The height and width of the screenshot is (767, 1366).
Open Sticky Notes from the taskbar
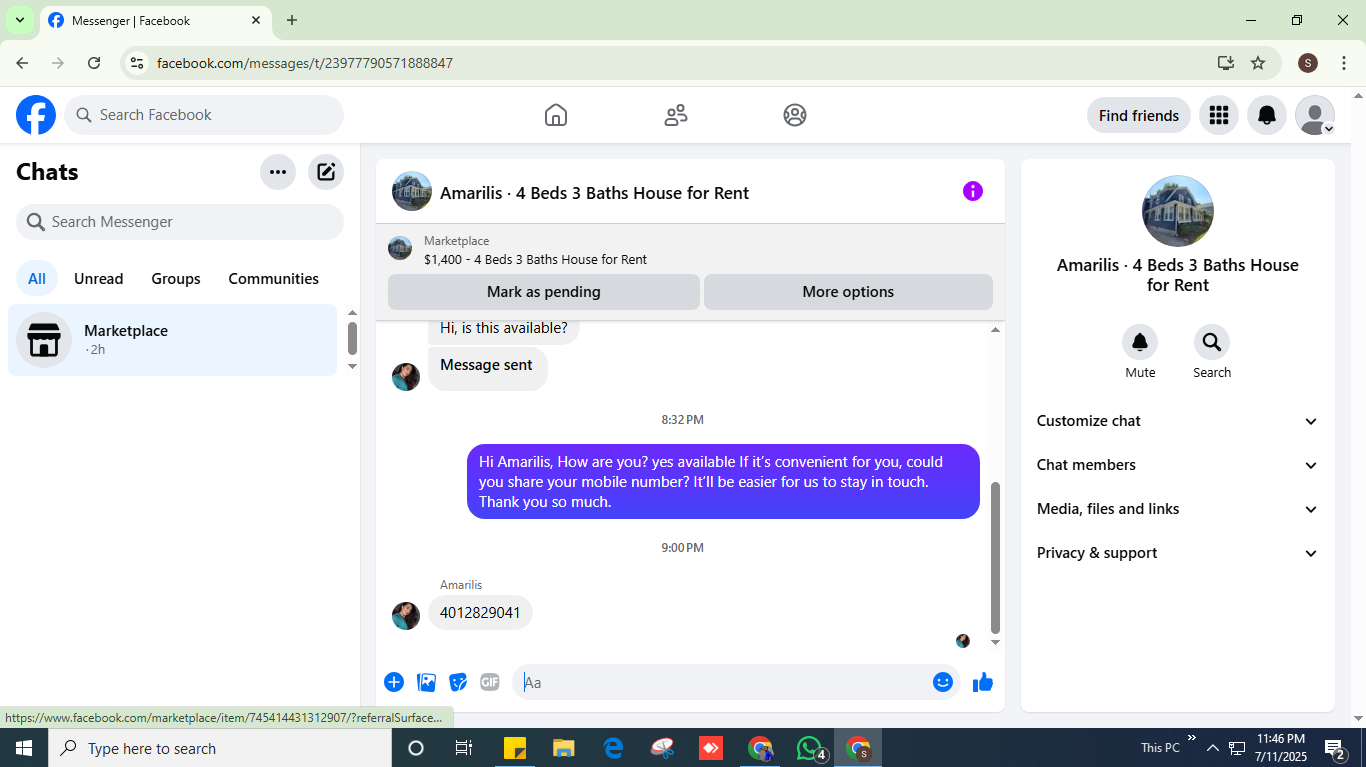[x=515, y=748]
